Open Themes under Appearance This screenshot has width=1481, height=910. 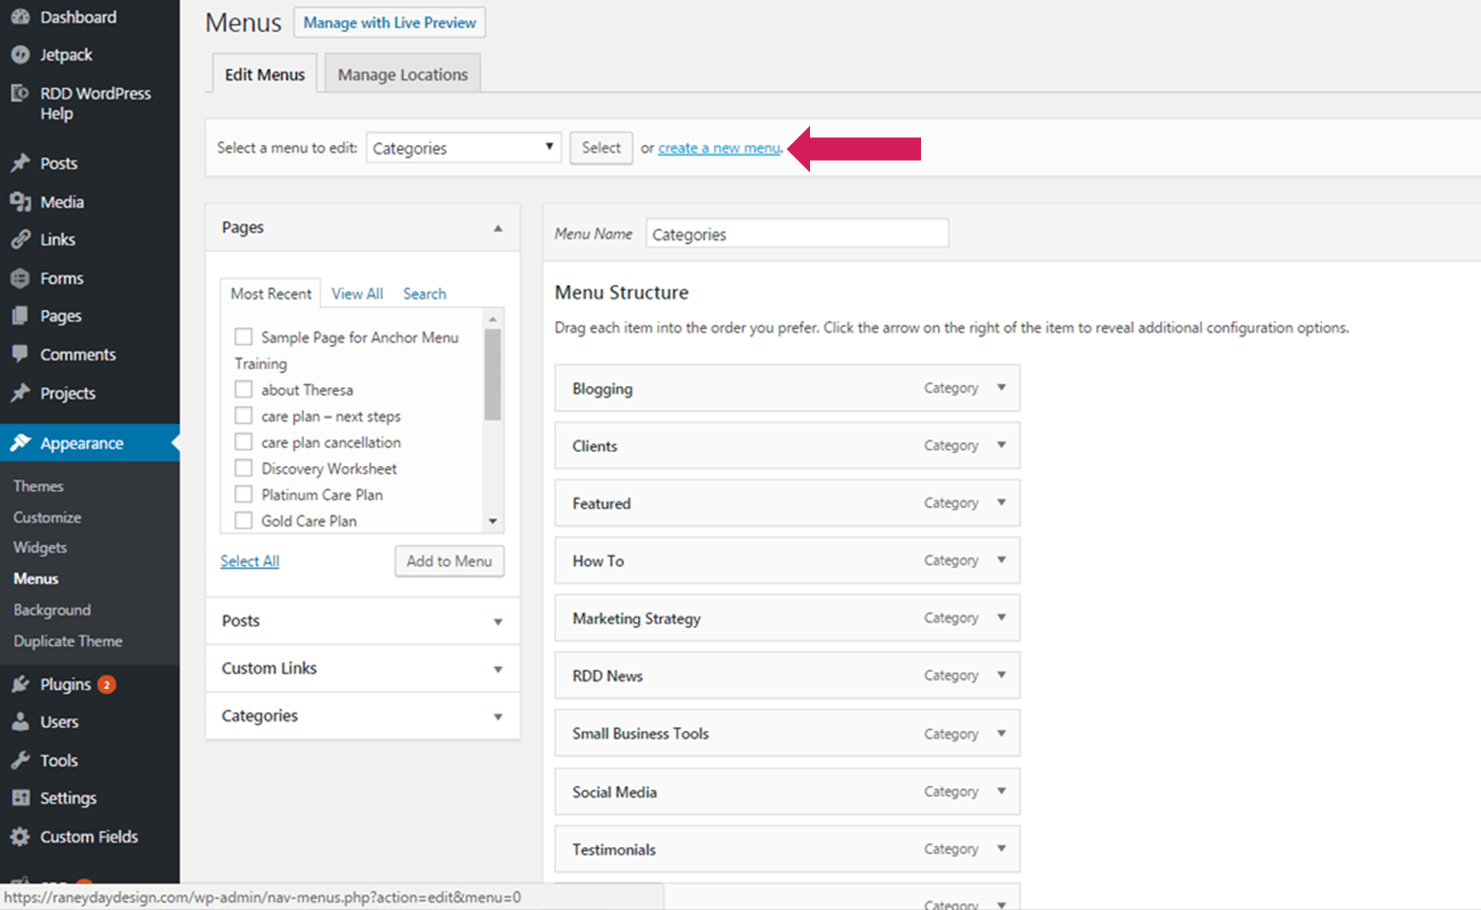[39, 486]
